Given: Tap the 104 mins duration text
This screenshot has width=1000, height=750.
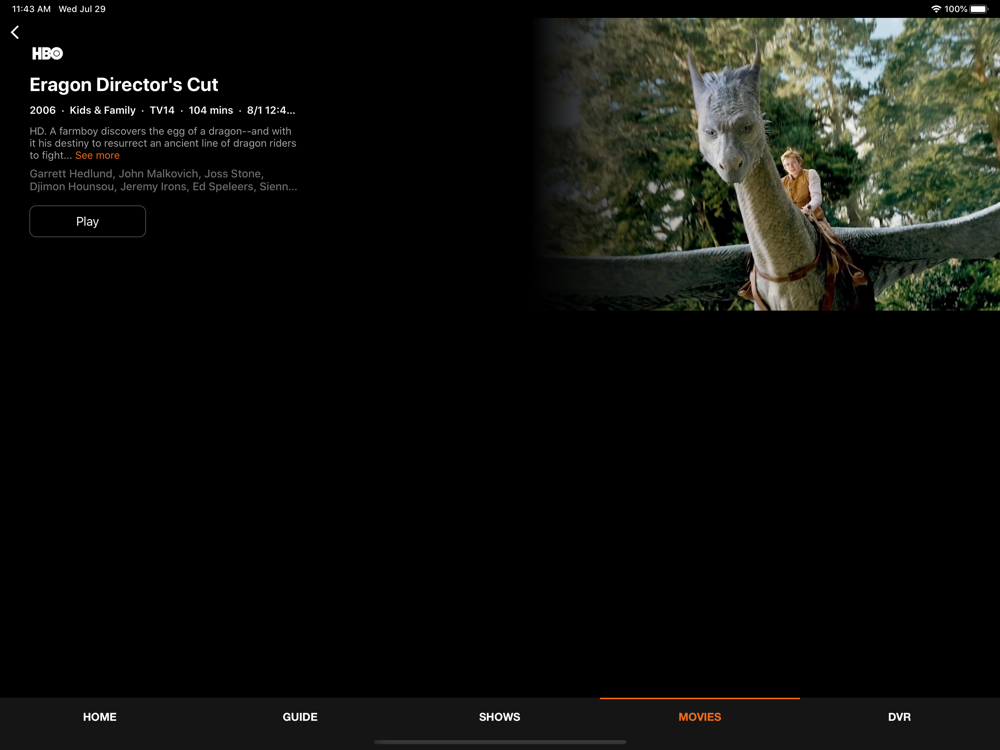Looking at the screenshot, I should point(211,110).
